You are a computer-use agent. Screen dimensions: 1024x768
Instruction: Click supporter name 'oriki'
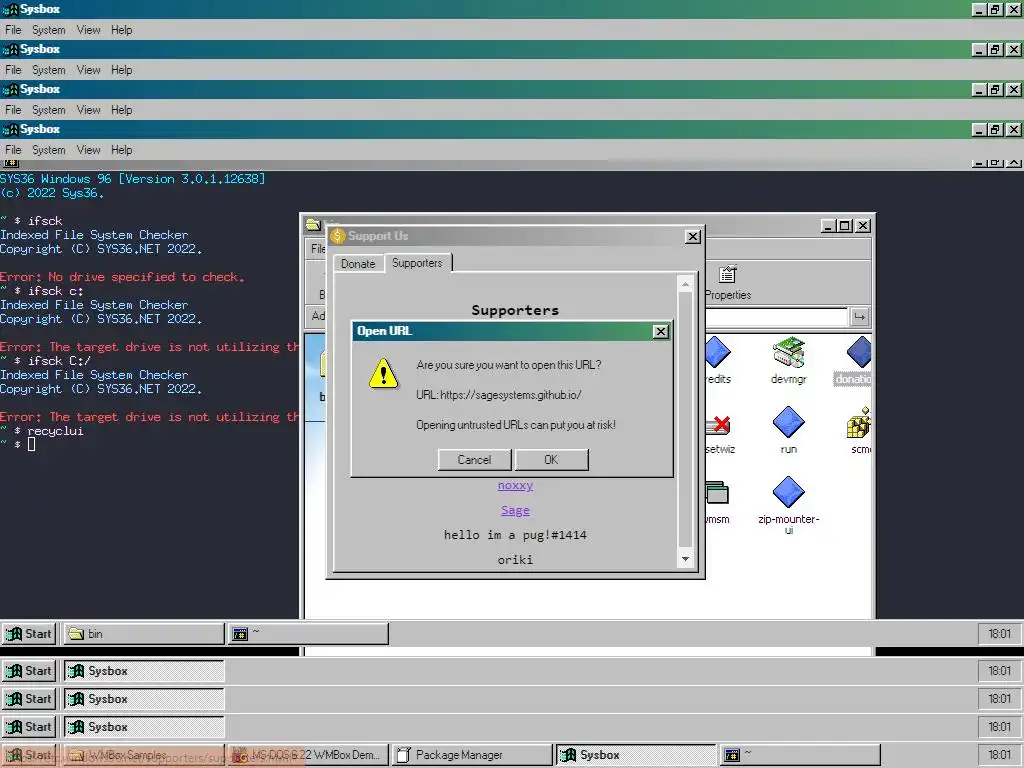pos(515,560)
